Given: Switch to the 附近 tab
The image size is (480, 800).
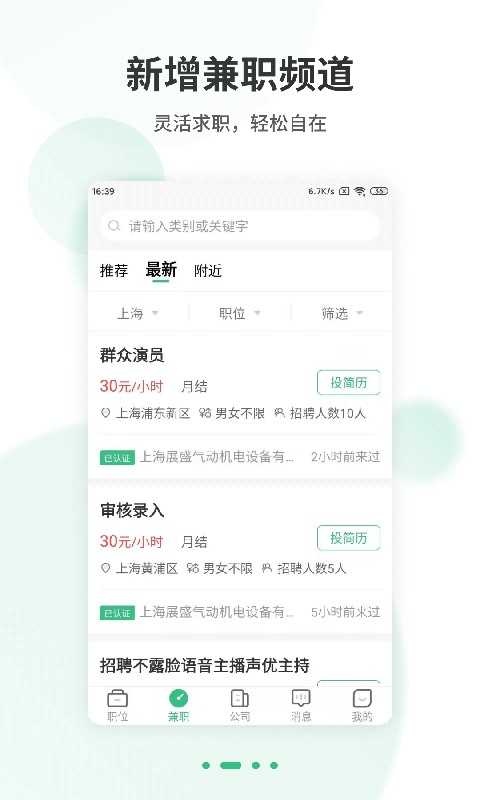Looking at the screenshot, I should (x=208, y=270).
